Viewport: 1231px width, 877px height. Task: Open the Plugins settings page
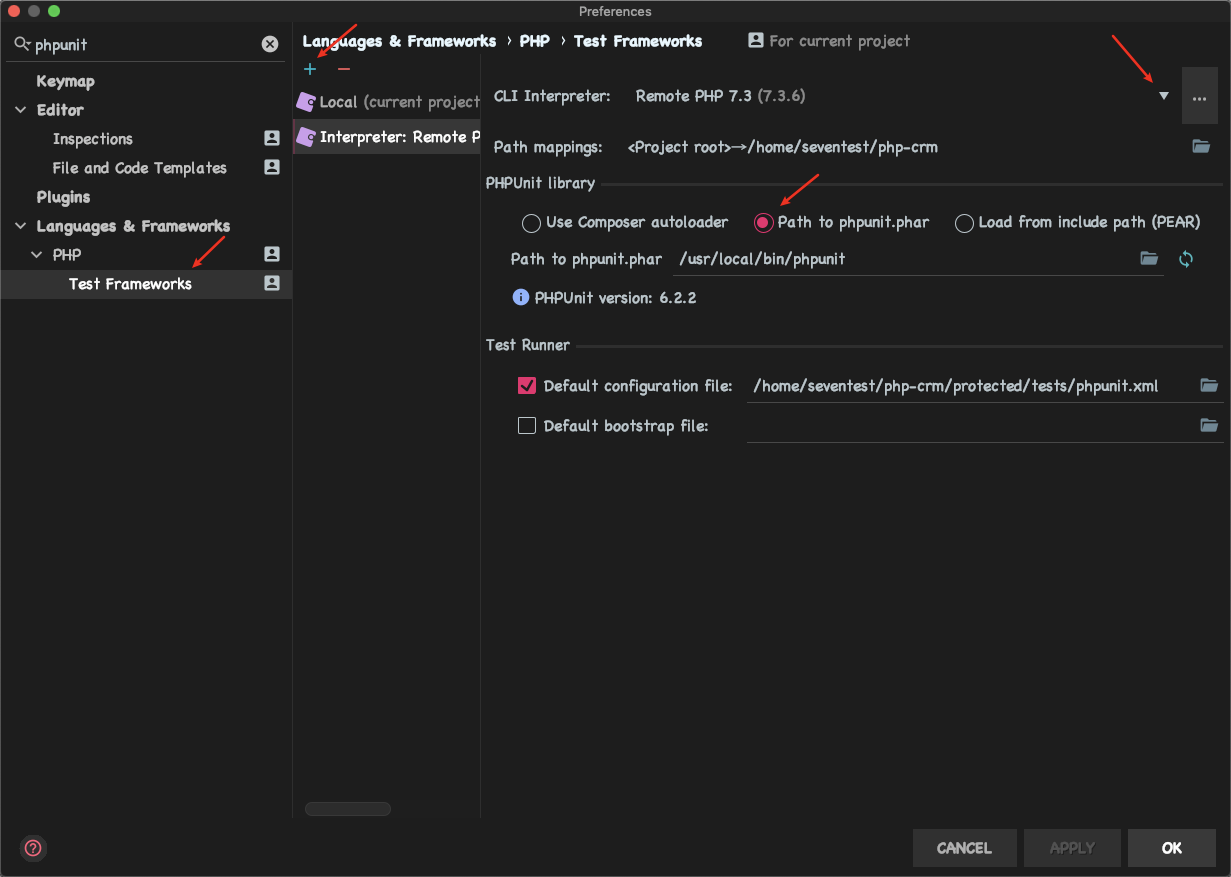pos(63,197)
